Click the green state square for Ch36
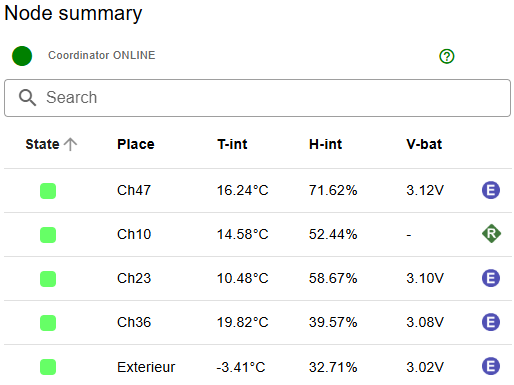 point(48,323)
